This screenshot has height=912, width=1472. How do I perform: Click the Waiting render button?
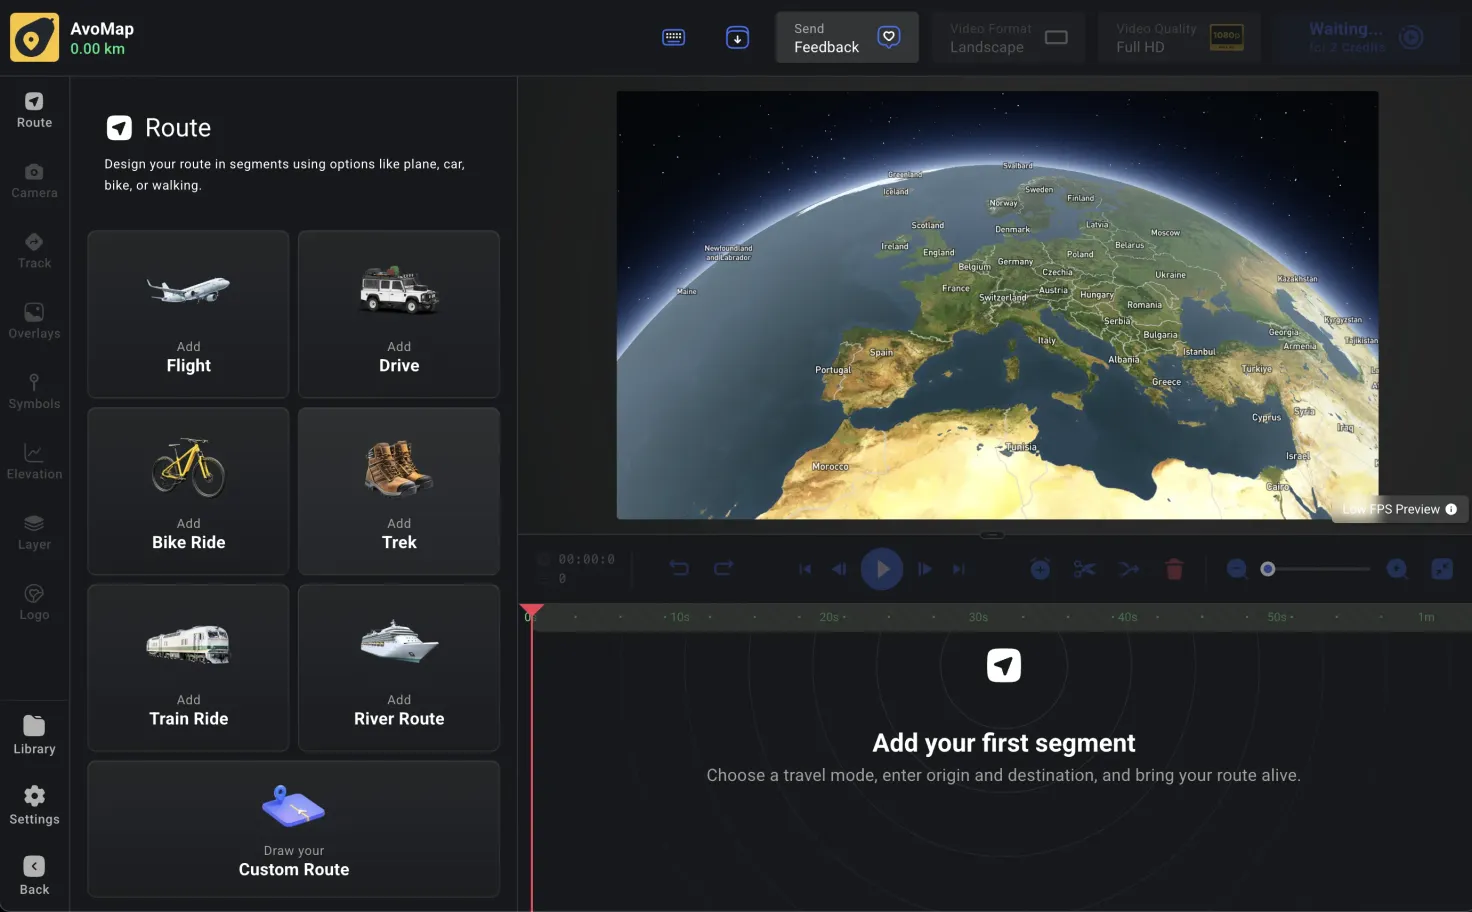[x=1365, y=38]
